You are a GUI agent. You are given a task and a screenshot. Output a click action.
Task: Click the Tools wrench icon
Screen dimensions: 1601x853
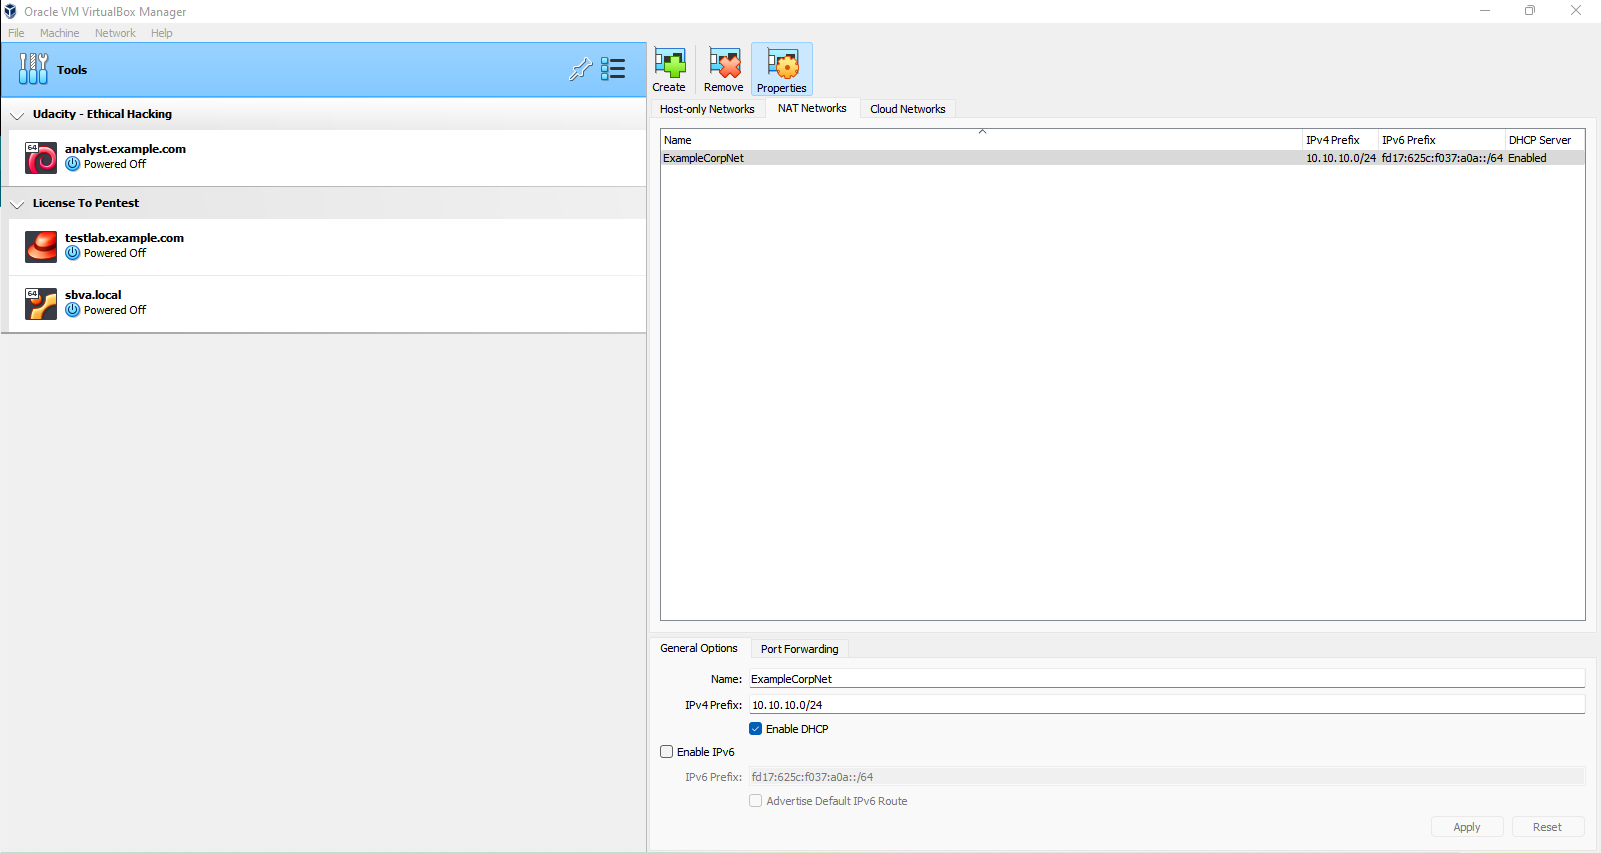pyautogui.click(x=33, y=69)
